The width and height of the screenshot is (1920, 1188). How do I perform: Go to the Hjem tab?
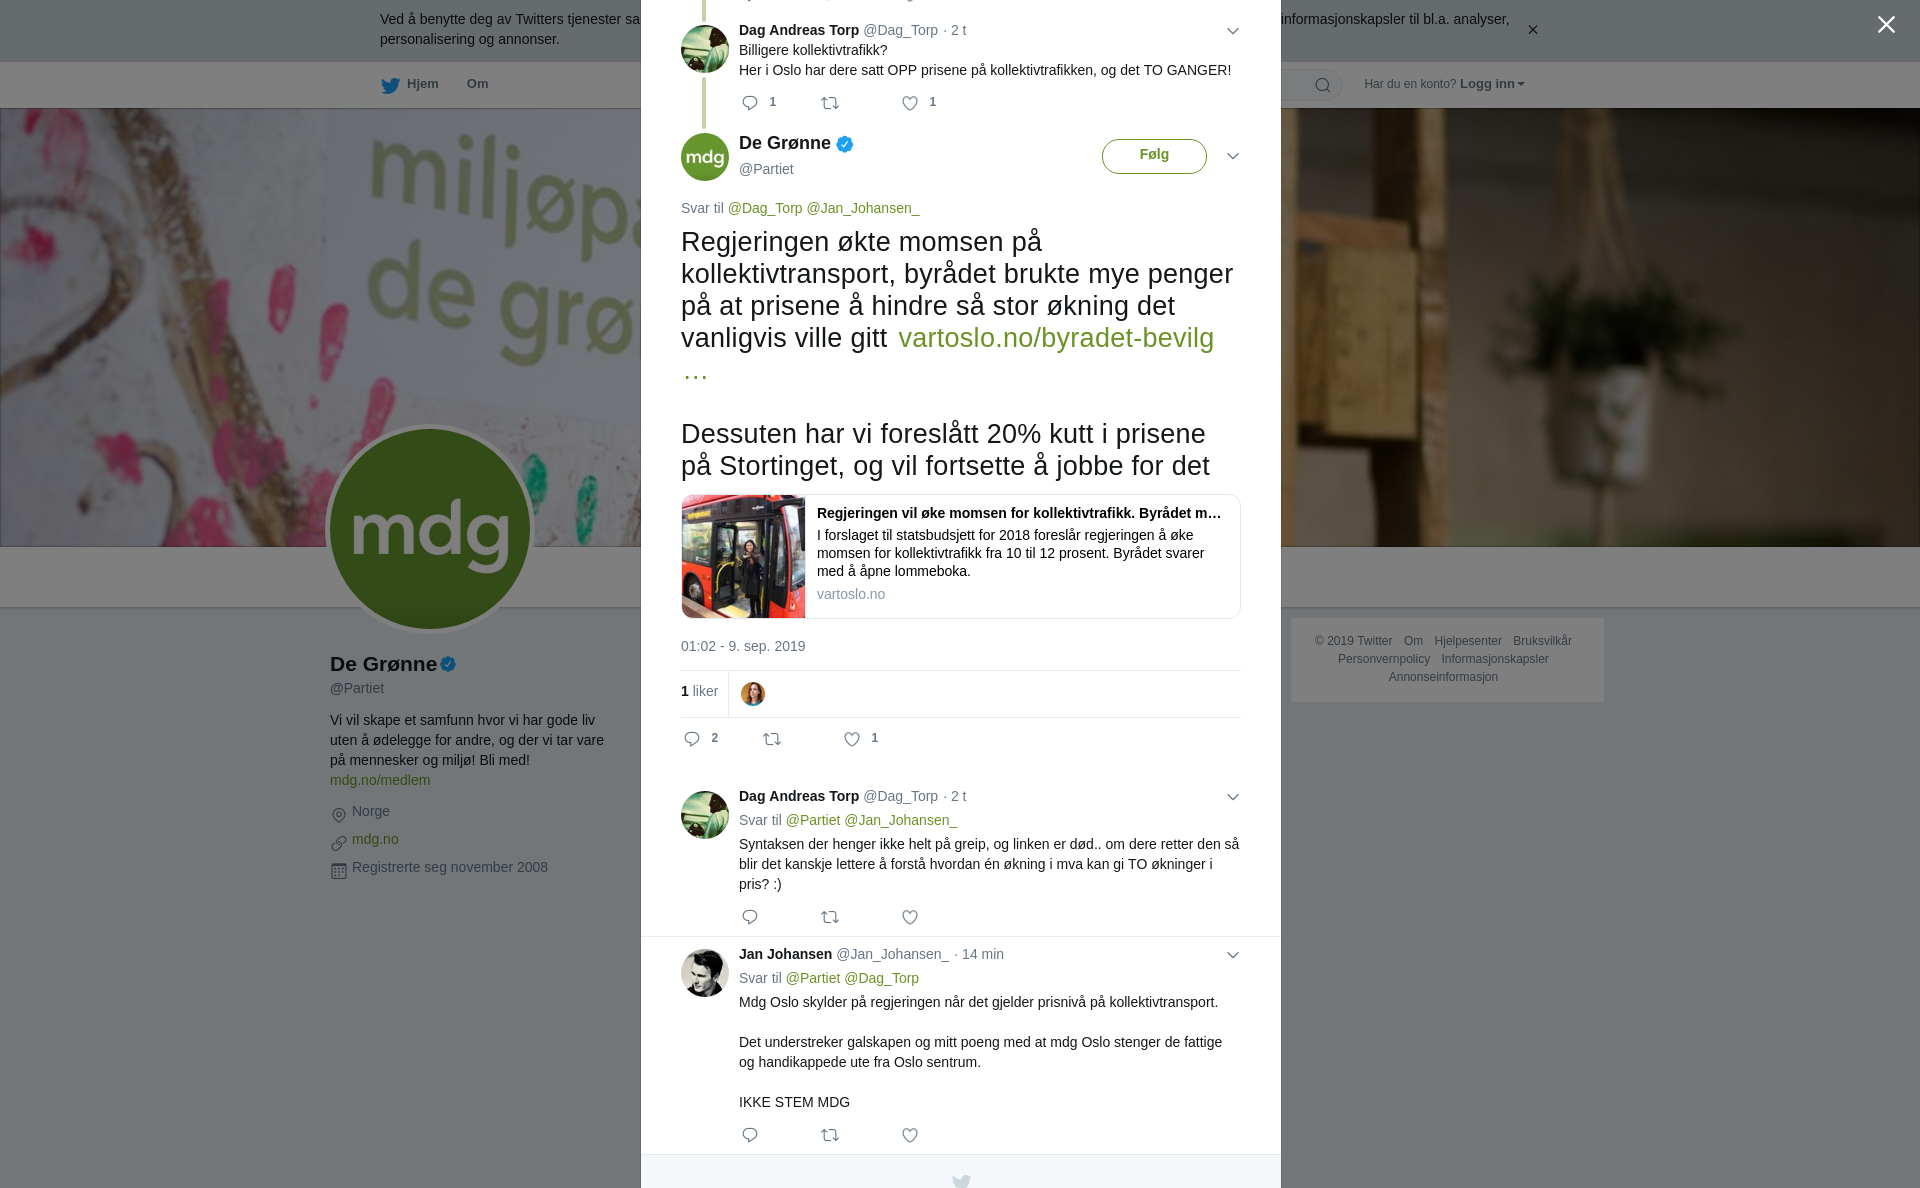[x=410, y=84]
